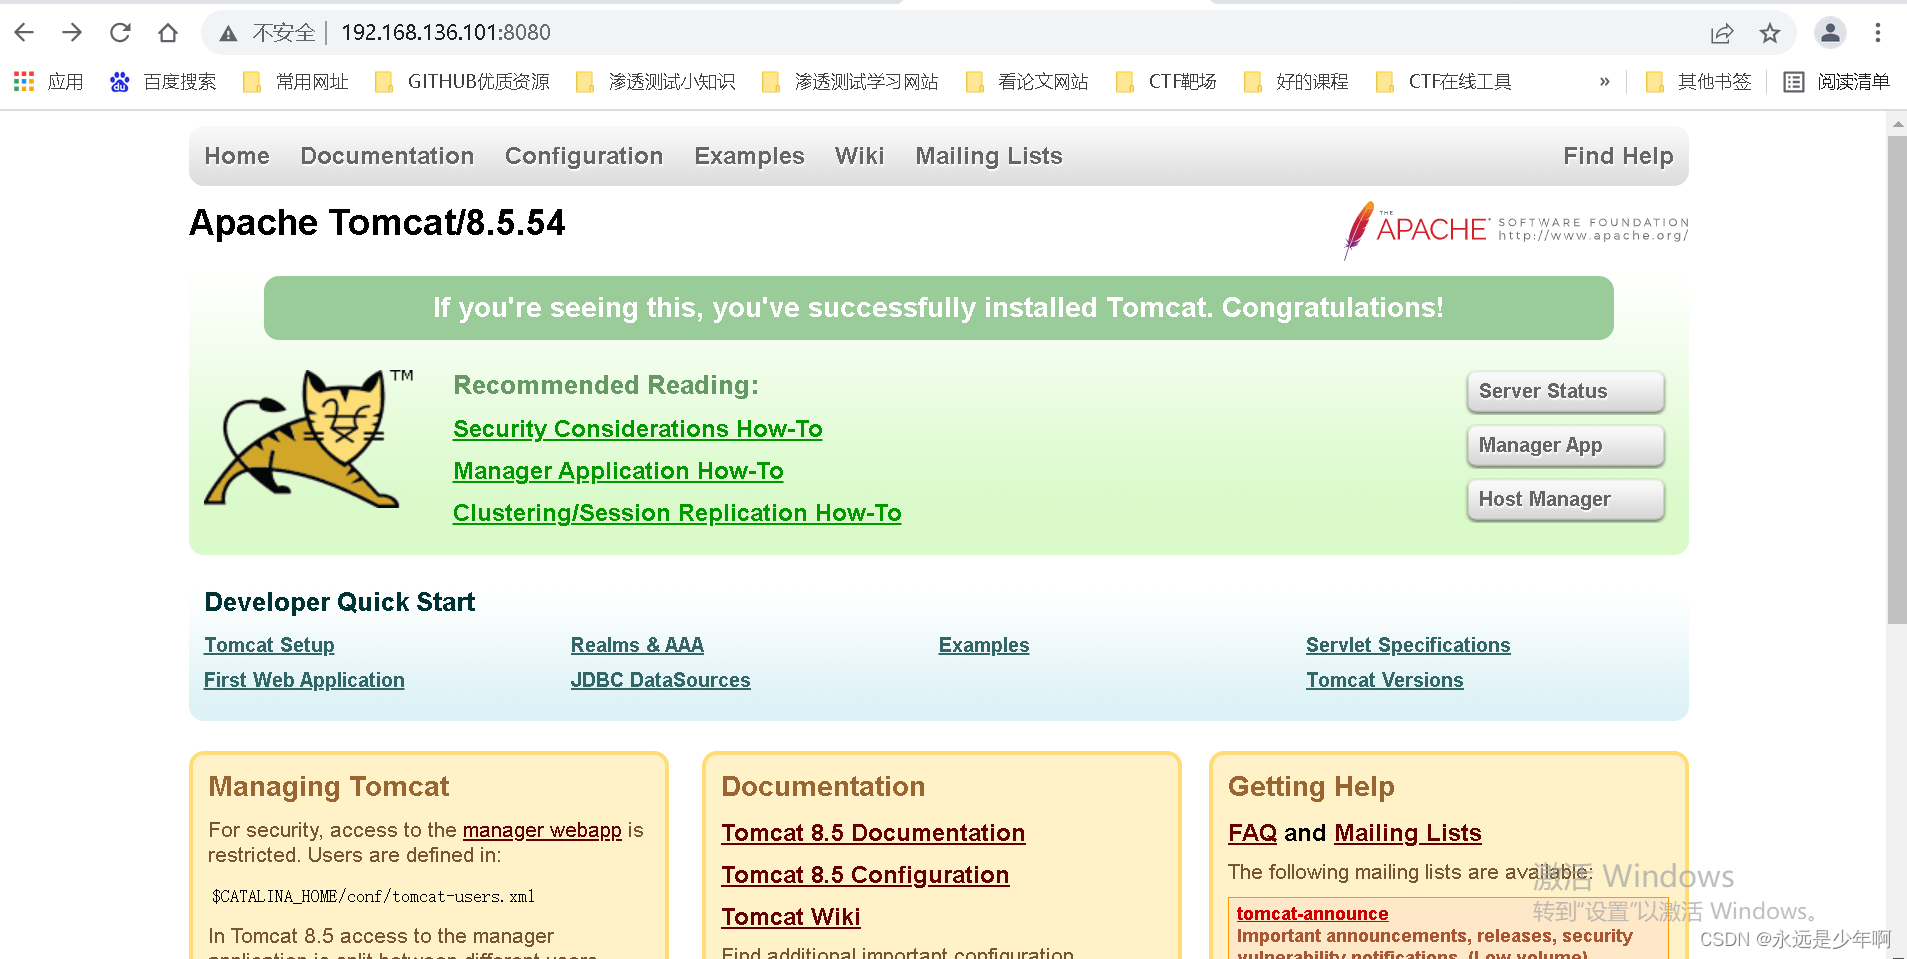Expand hidden bookmarks with the » chevron

point(1604,82)
